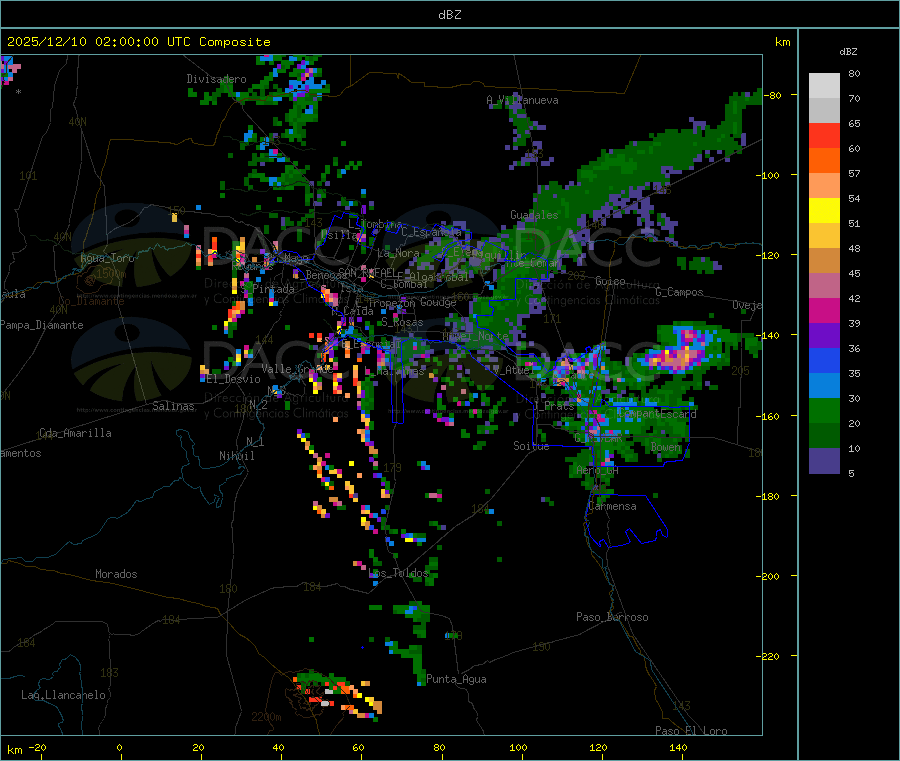Click the -140 km axis tick label
900x761 pixels.
[x=768, y=335]
